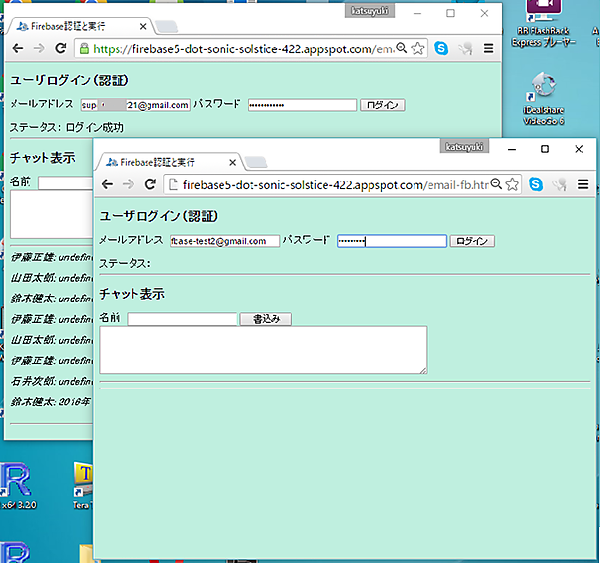Focus email field with ftase-test2 address

[224, 241]
